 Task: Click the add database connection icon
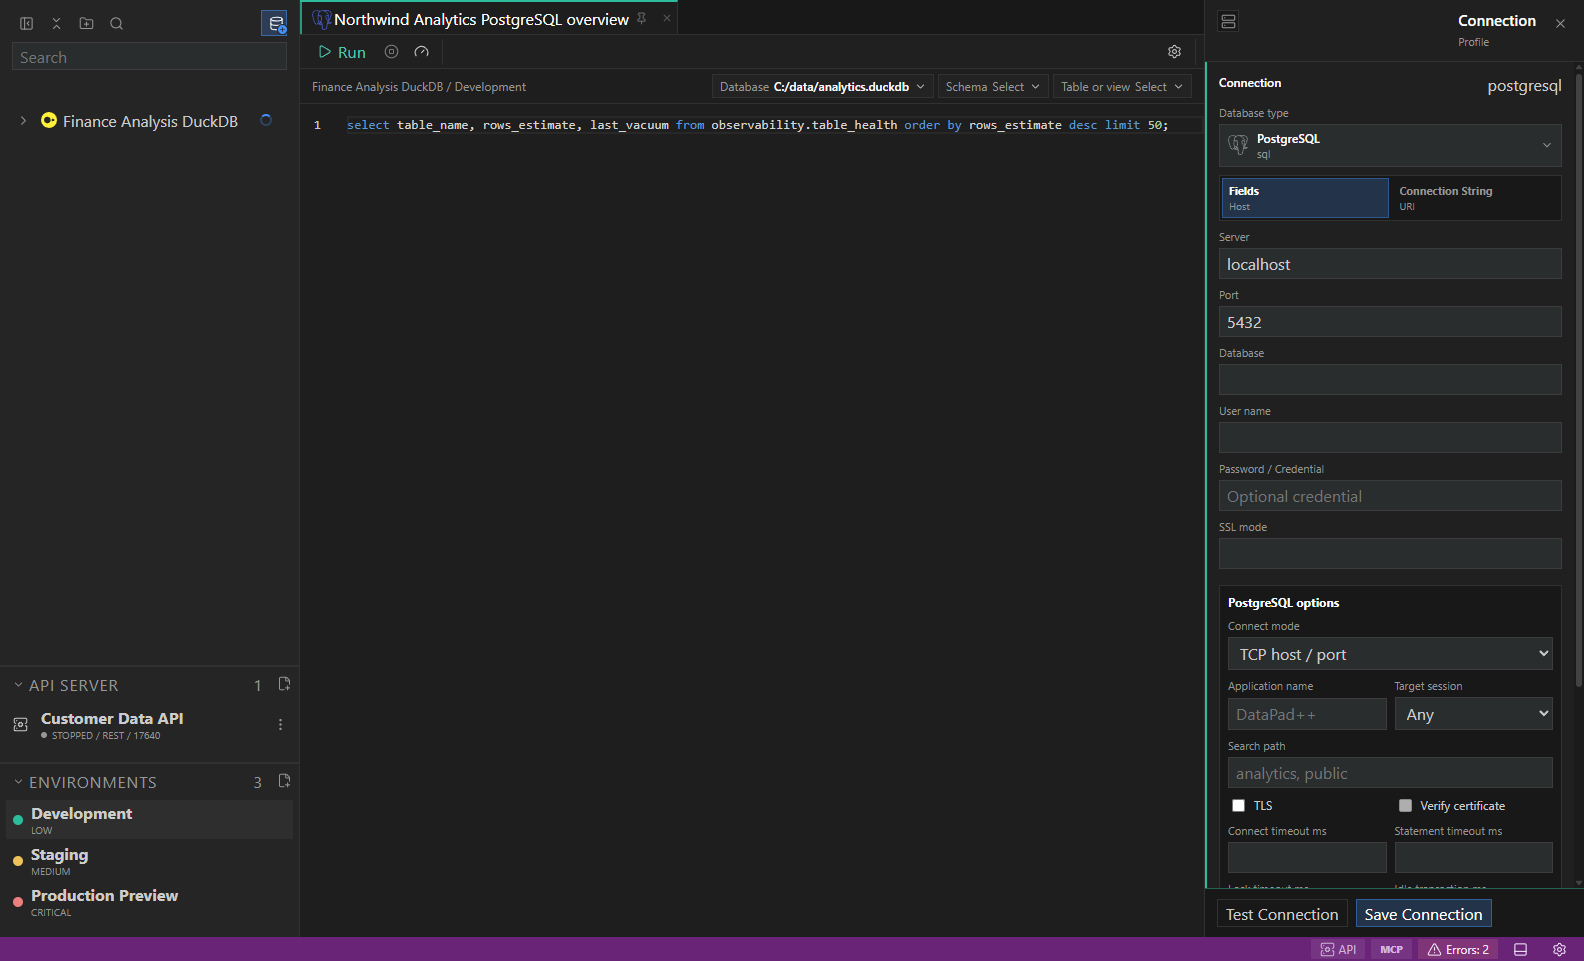tap(275, 23)
